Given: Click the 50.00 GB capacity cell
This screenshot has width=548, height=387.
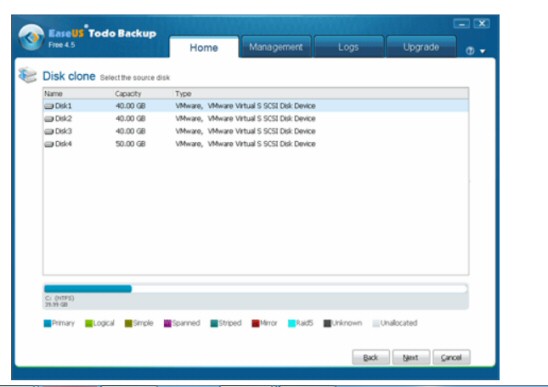Looking at the screenshot, I should click(130, 144).
